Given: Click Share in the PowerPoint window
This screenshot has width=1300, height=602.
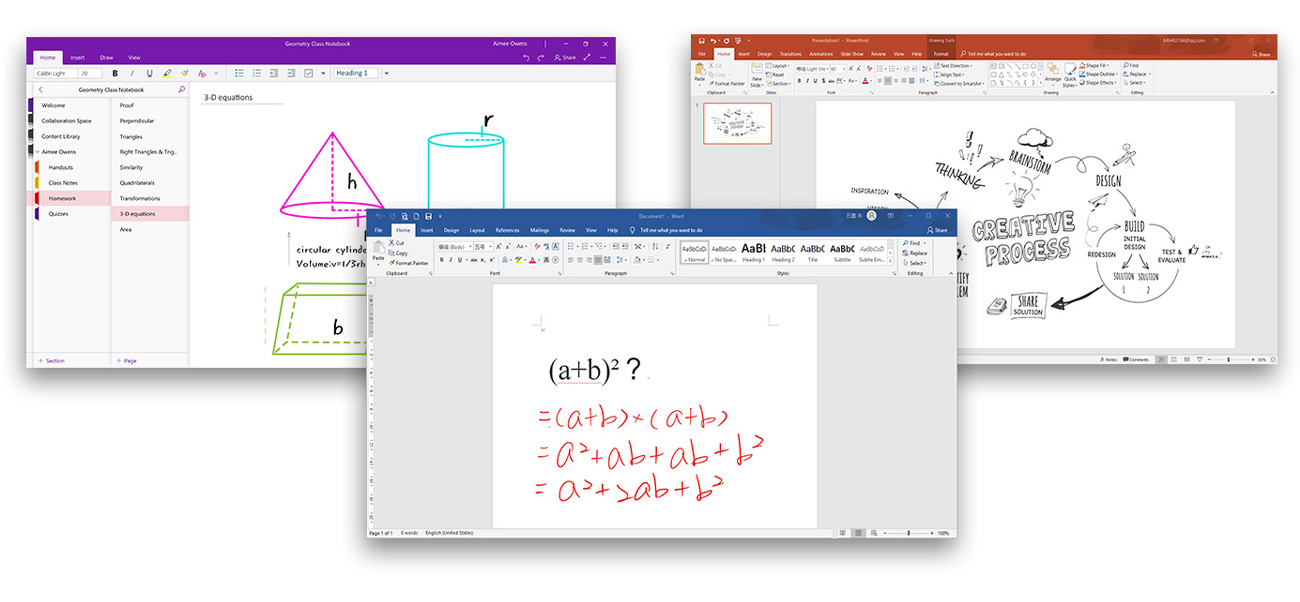Looking at the screenshot, I should [1260, 54].
